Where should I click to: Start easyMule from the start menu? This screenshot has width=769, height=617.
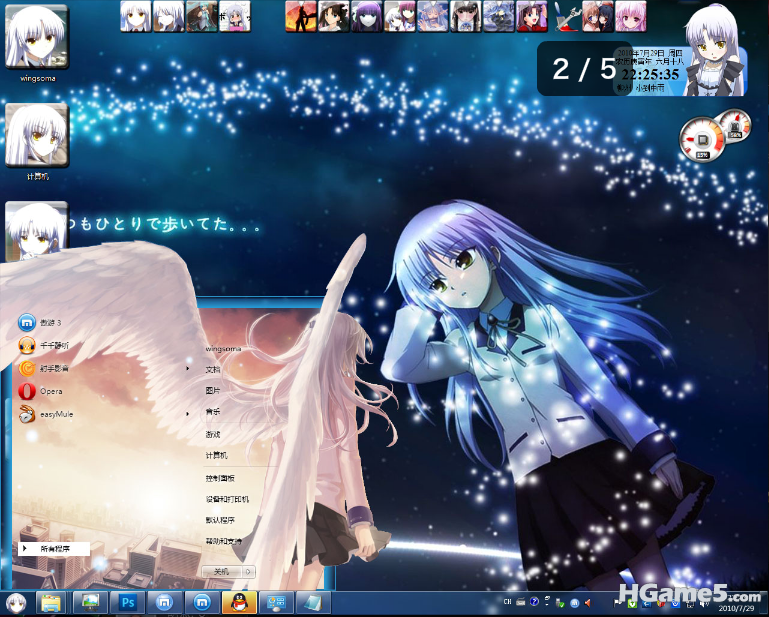(47, 414)
